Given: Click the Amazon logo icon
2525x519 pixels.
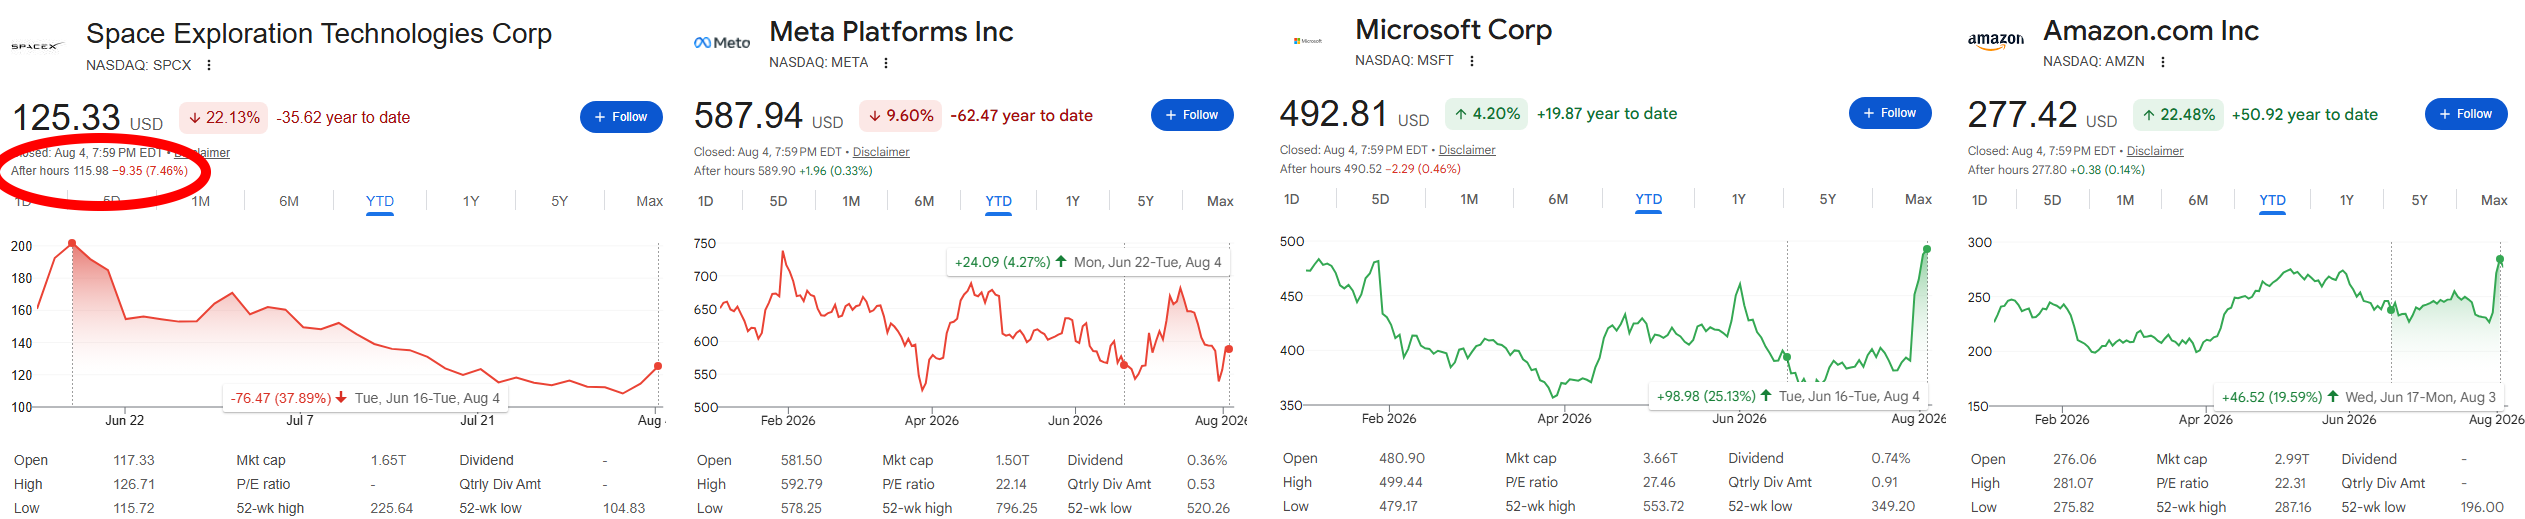Looking at the screenshot, I should [1995, 41].
